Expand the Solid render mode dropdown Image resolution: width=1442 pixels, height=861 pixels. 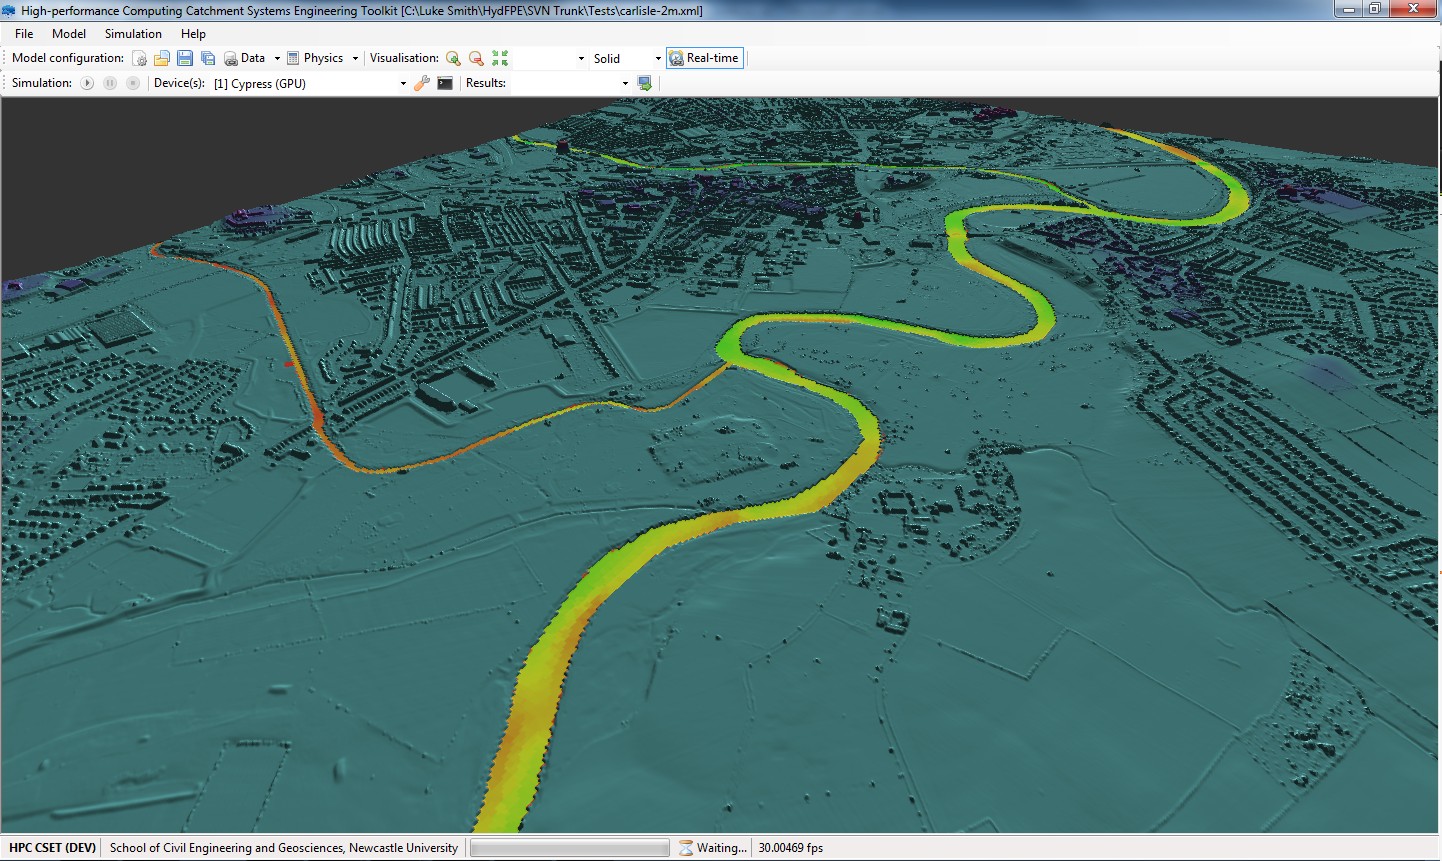[657, 59]
